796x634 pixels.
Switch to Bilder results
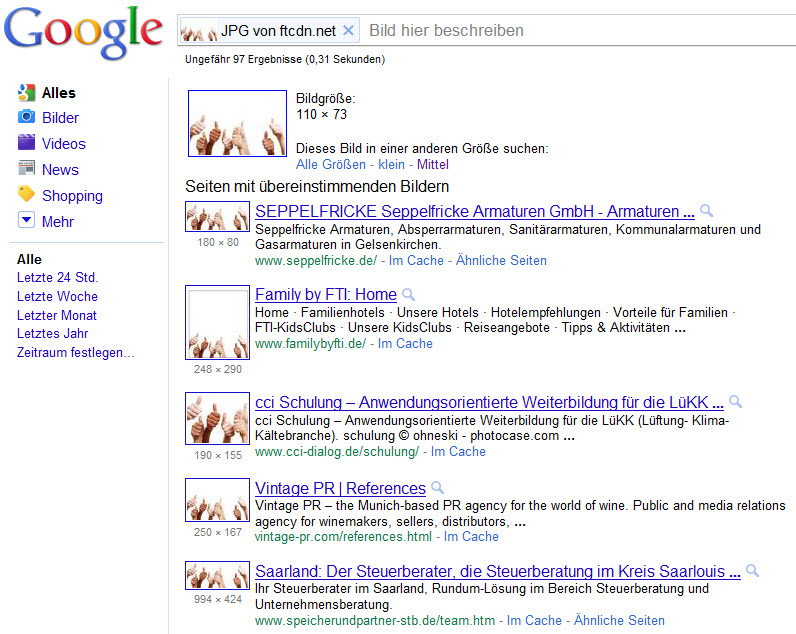click(60, 118)
